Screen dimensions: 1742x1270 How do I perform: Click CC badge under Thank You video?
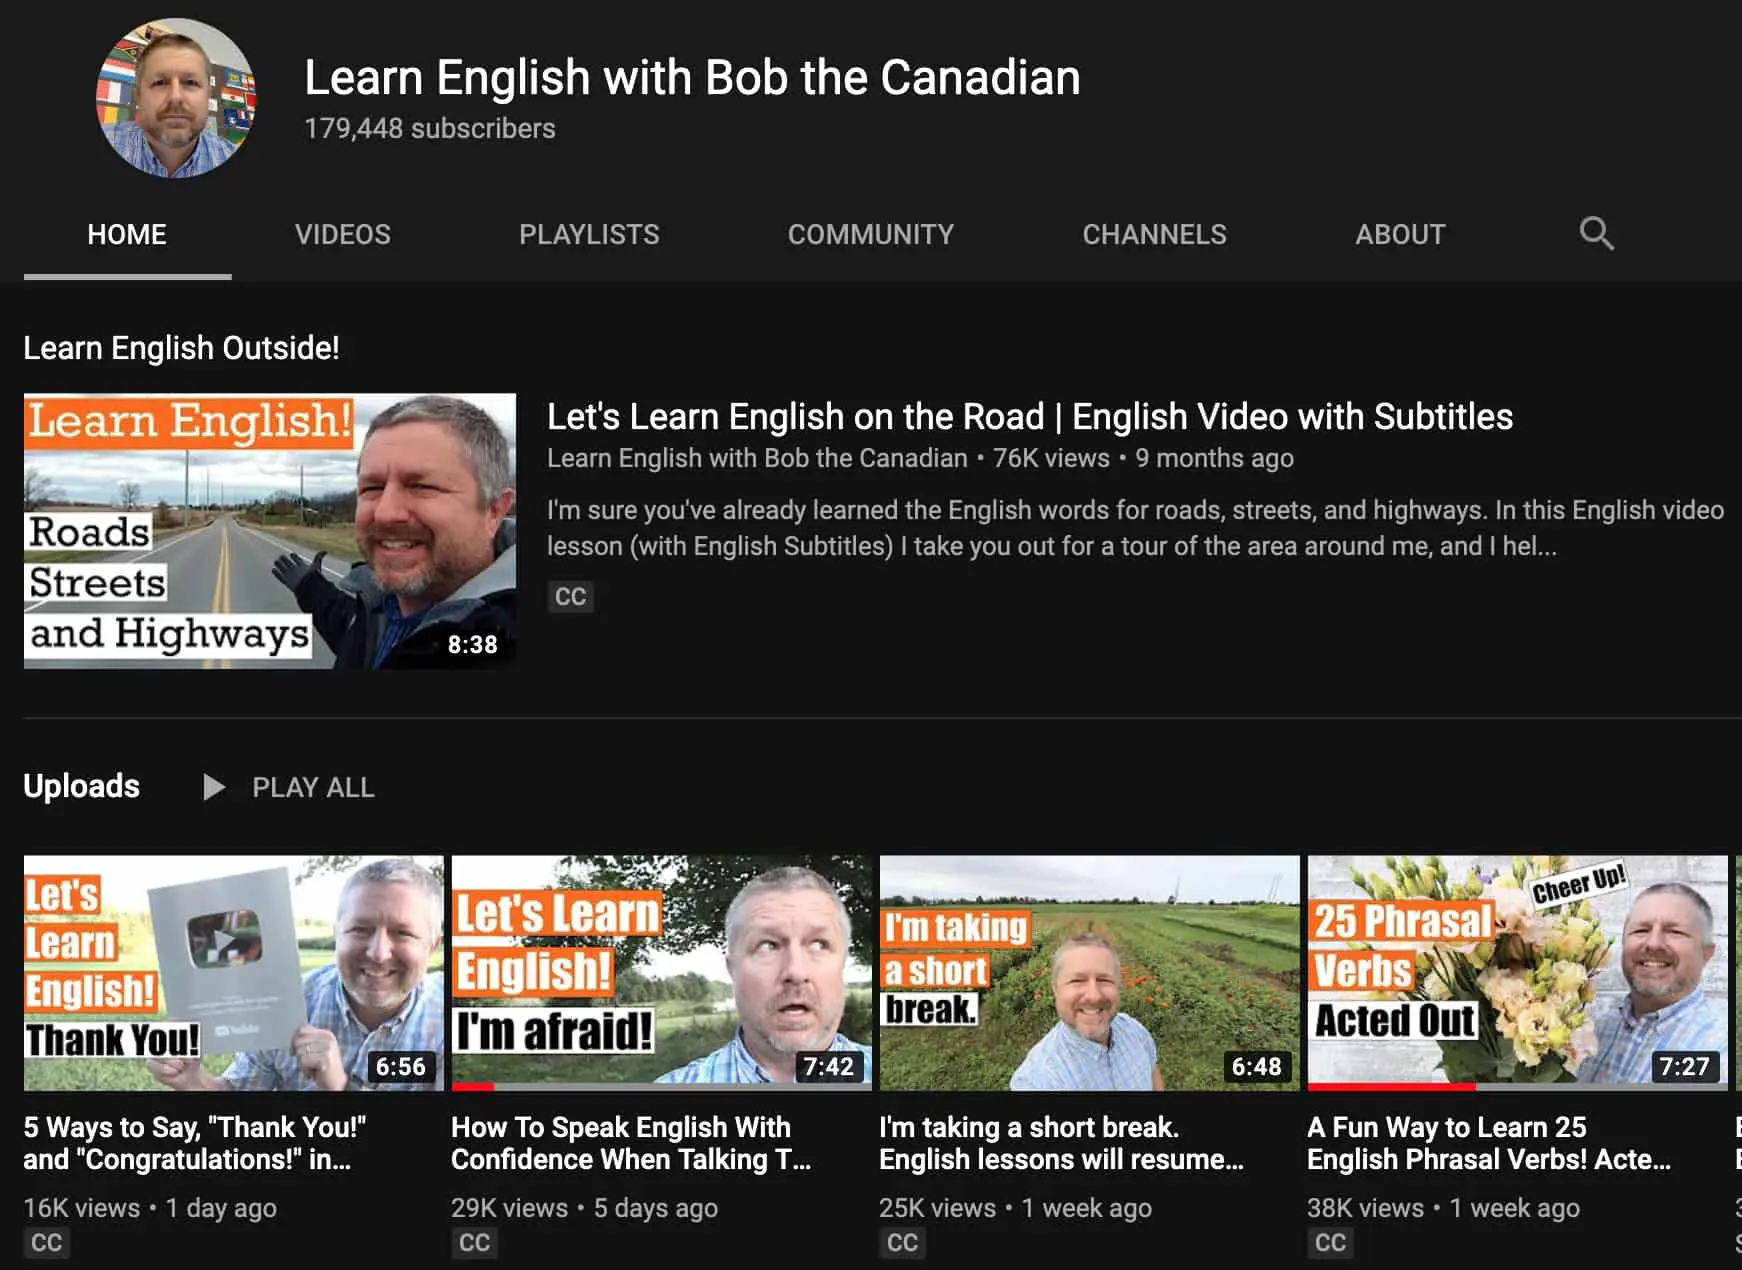coord(46,1243)
